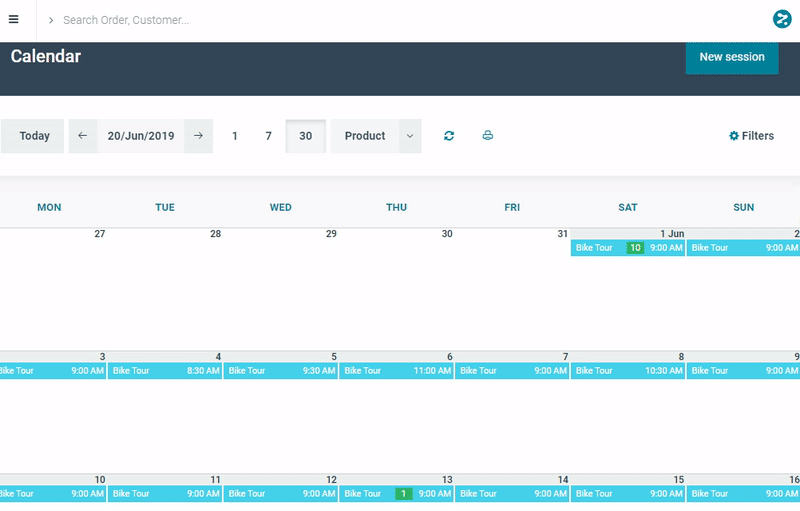Open Bike Tour session on the 14th
Image resolution: width=800 pixels, height=511 pixels.
tap(513, 494)
